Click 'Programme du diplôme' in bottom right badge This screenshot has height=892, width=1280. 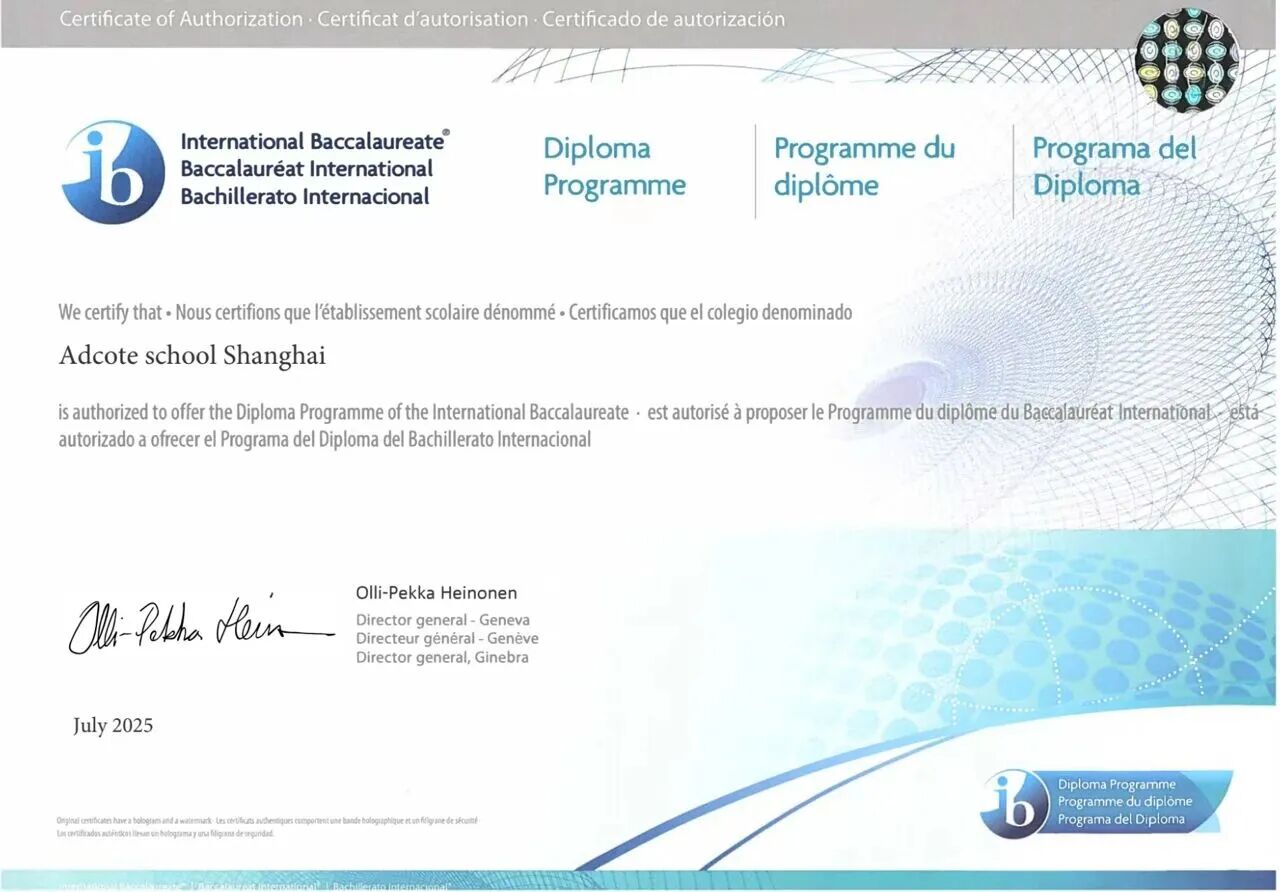(x=1124, y=802)
